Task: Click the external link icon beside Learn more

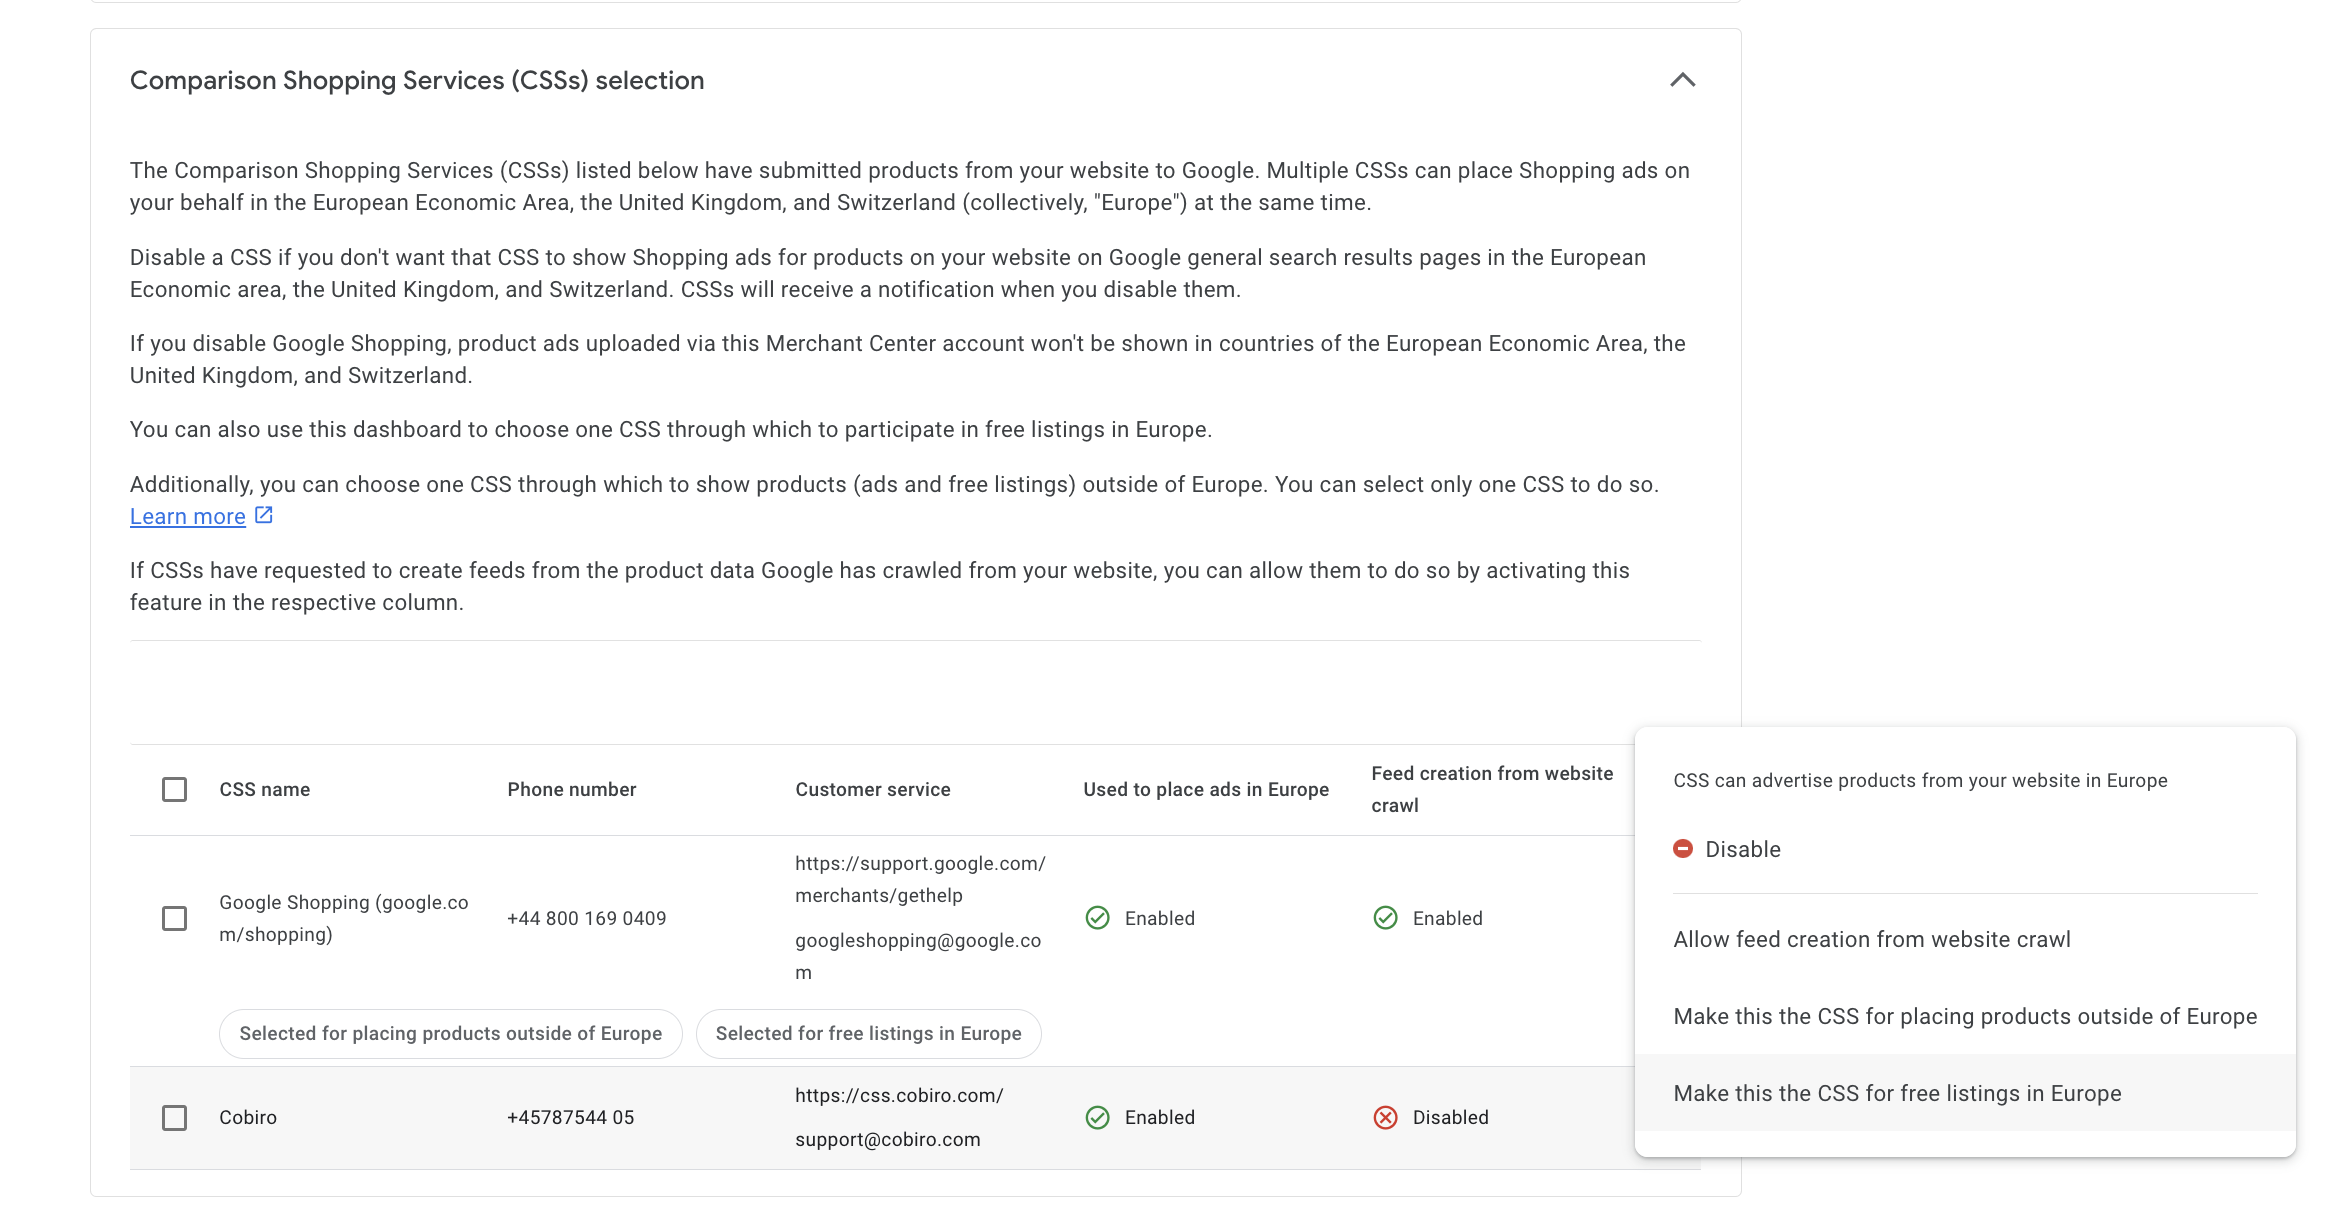Action: pyautogui.click(x=264, y=515)
